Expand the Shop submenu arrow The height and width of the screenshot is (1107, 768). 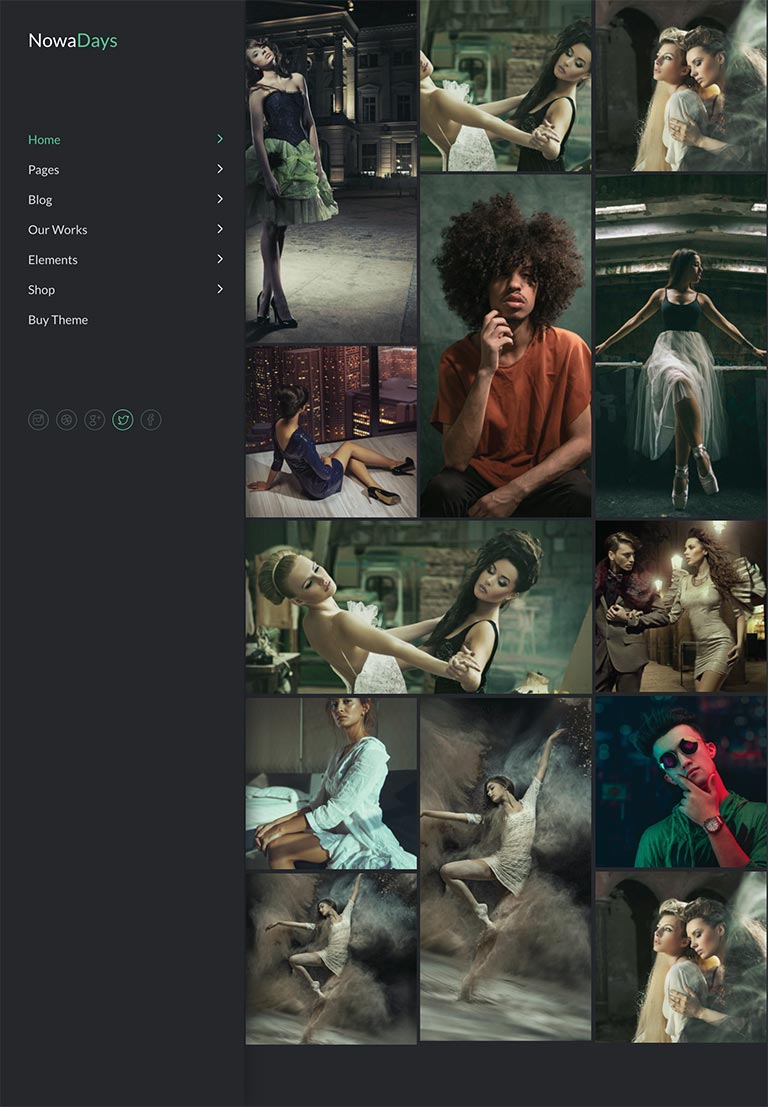coord(220,289)
